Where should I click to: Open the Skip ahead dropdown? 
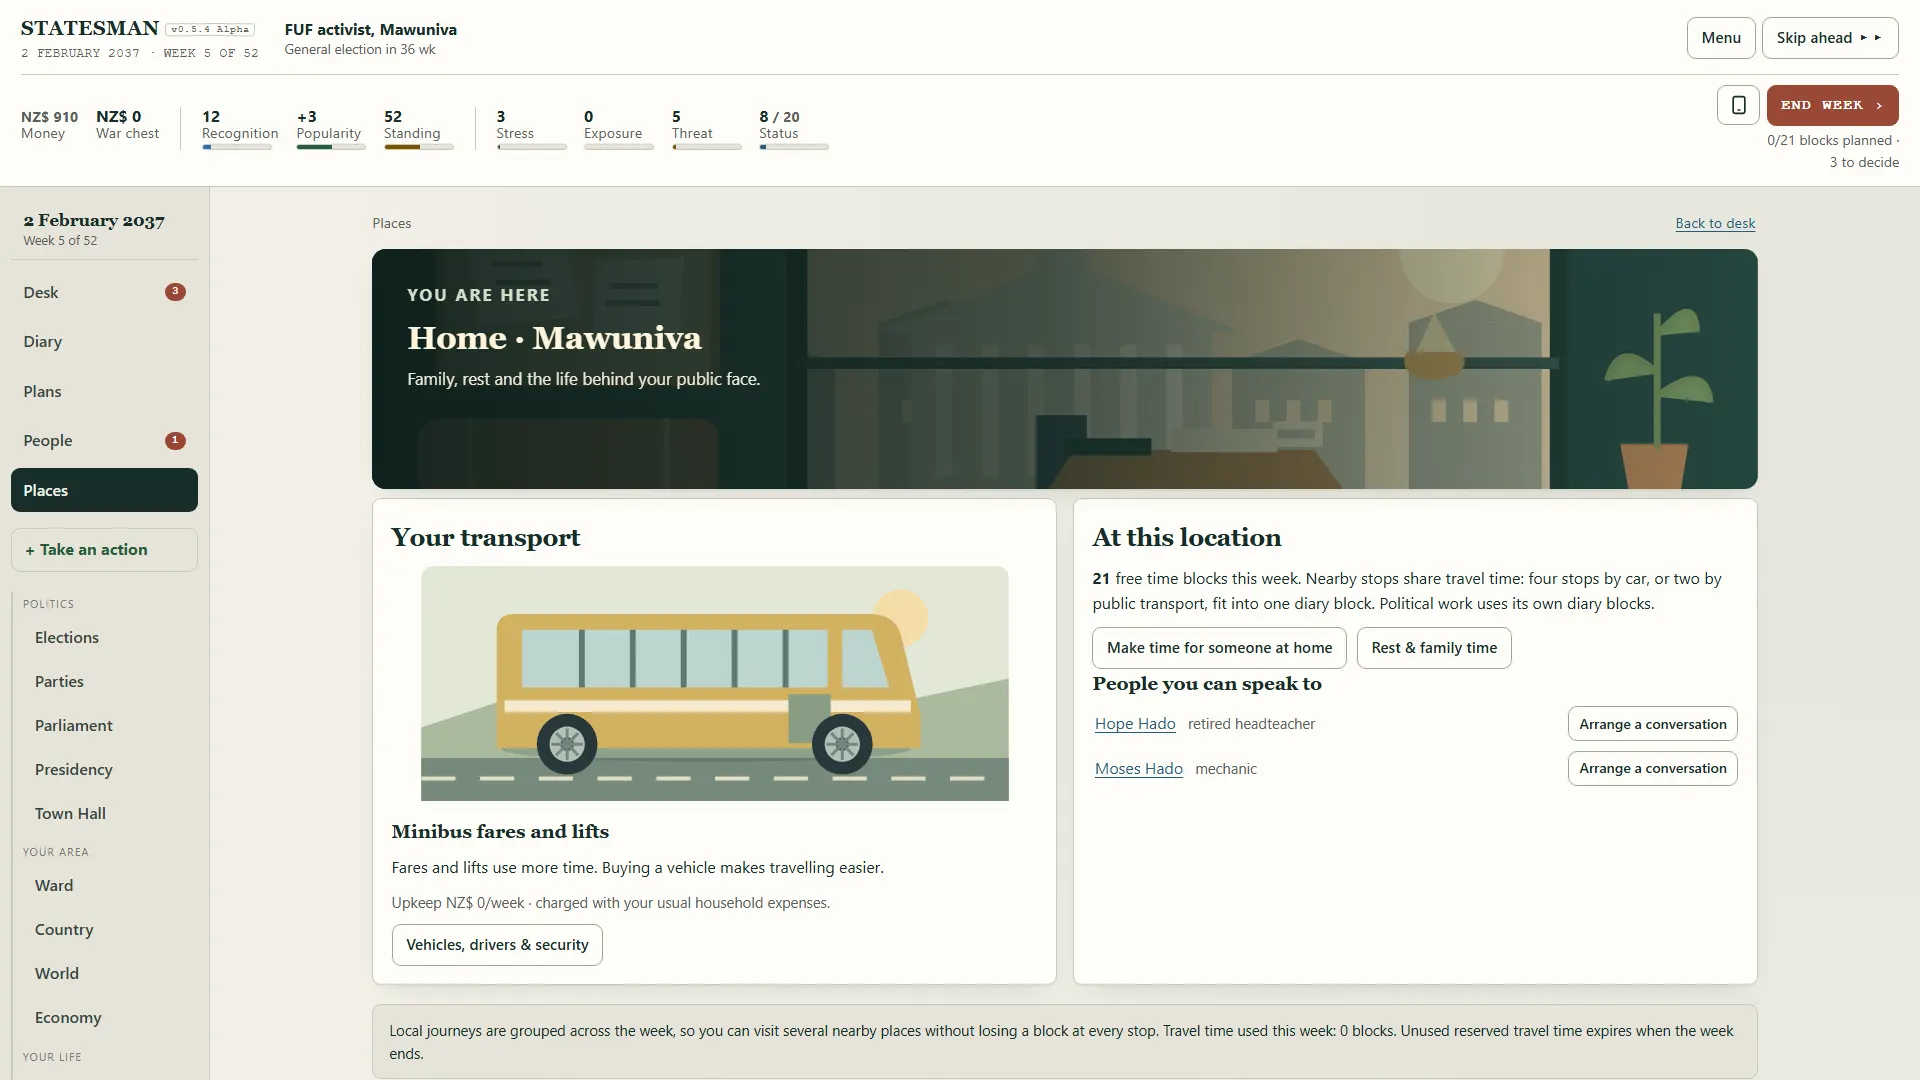(1829, 38)
